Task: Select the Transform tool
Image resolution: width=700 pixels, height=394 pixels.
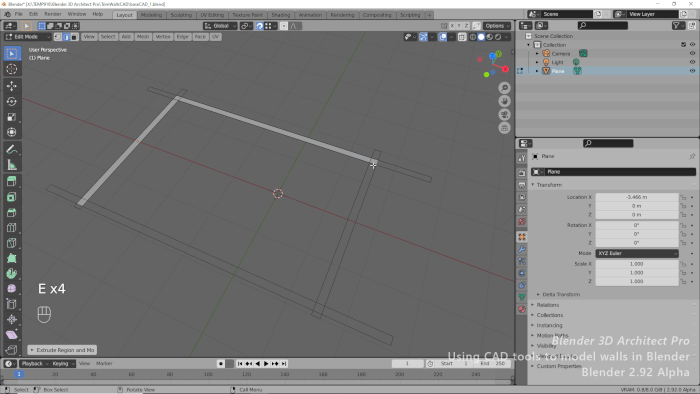Action: [x=12, y=133]
